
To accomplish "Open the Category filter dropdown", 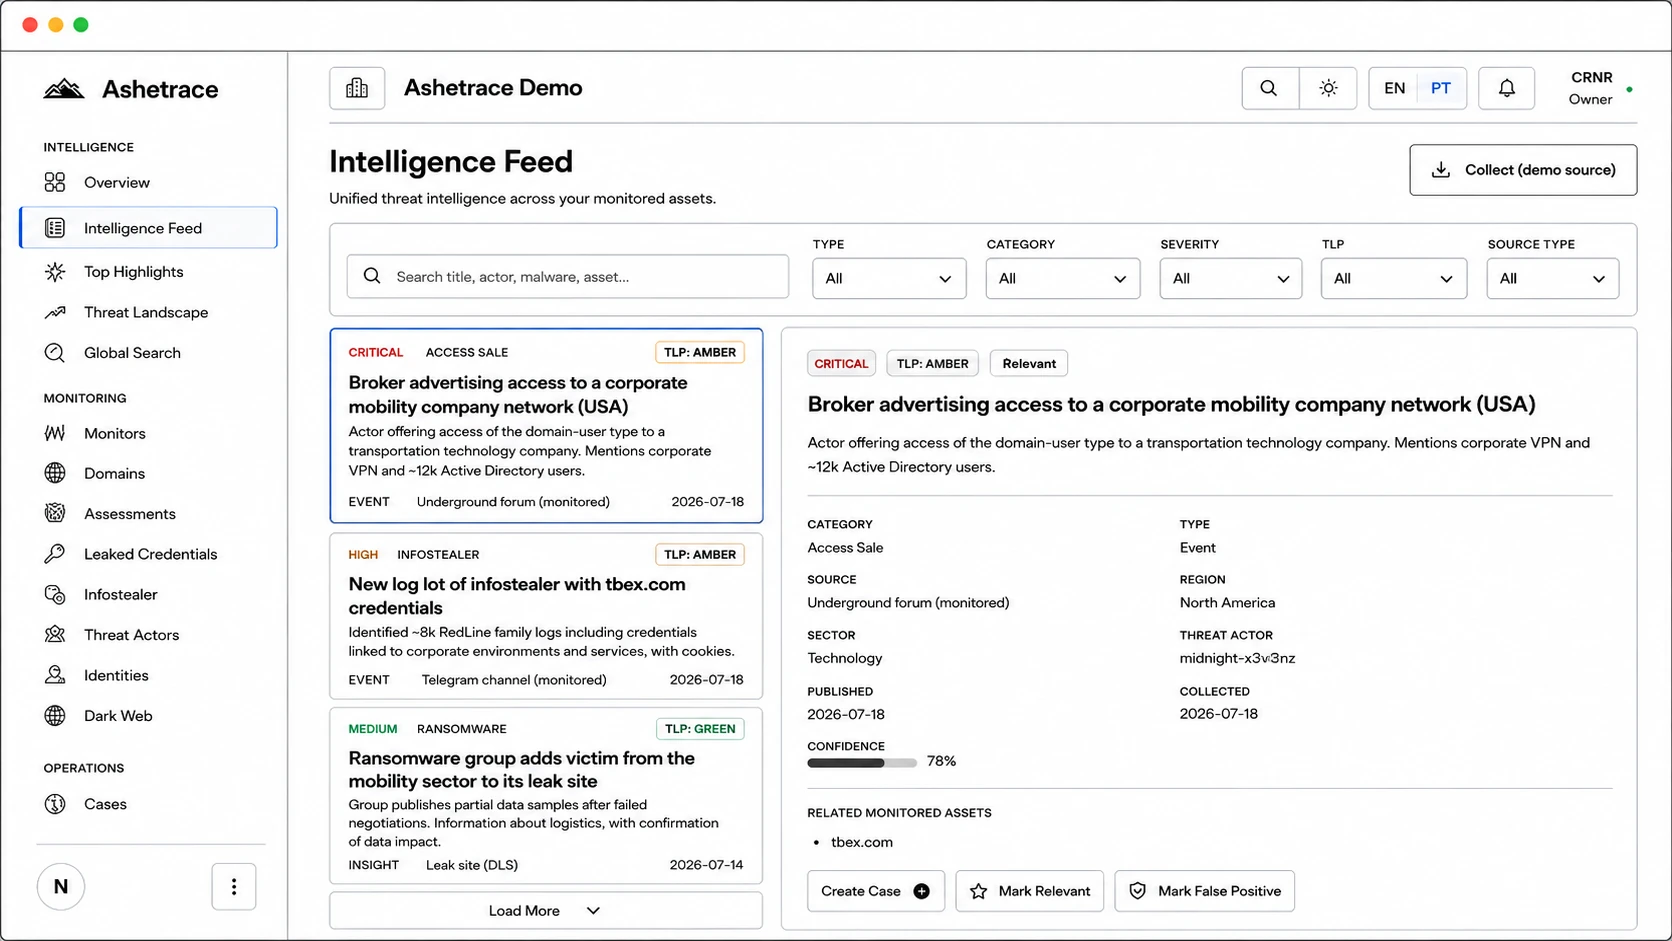I will [x=1063, y=279].
